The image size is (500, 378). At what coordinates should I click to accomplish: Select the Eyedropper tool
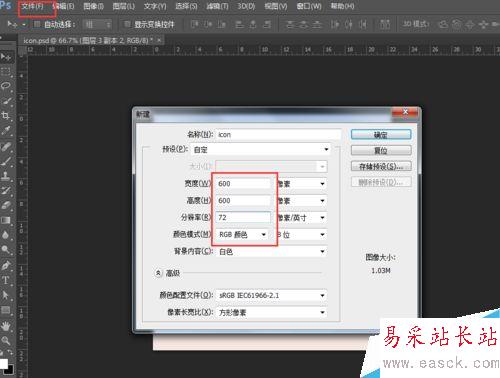6,130
